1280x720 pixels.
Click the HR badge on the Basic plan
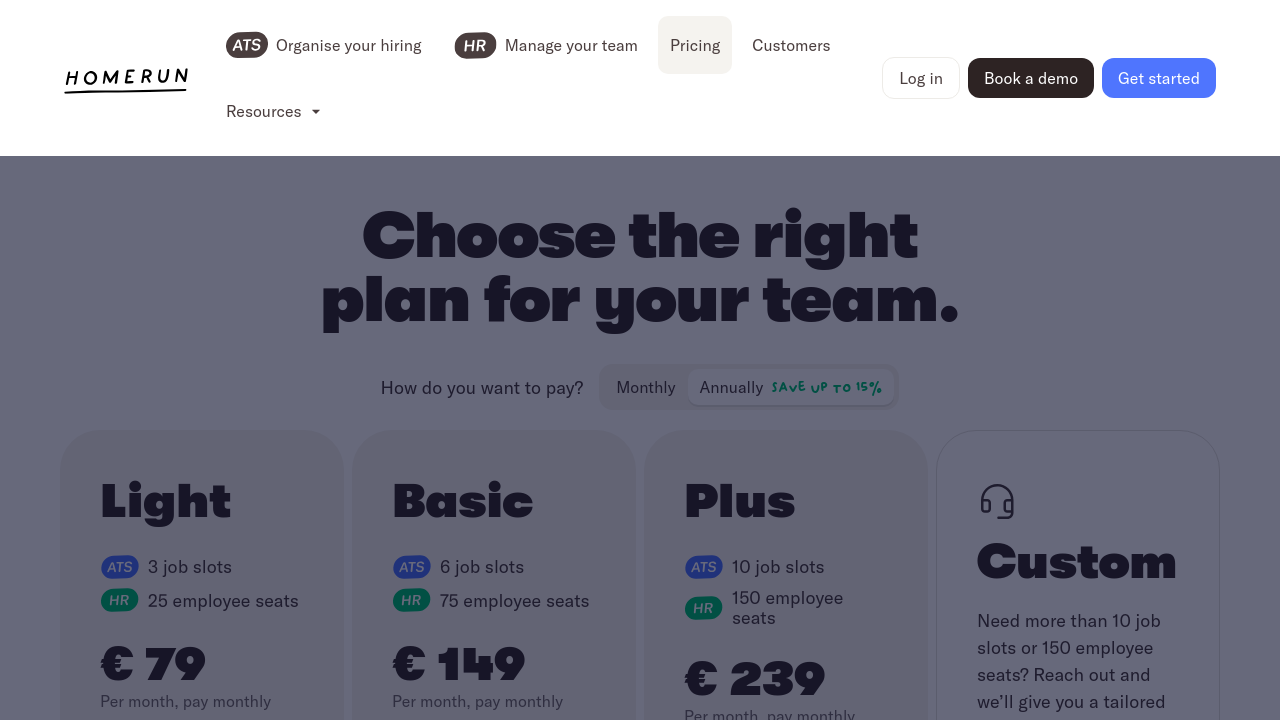click(x=411, y=601)
